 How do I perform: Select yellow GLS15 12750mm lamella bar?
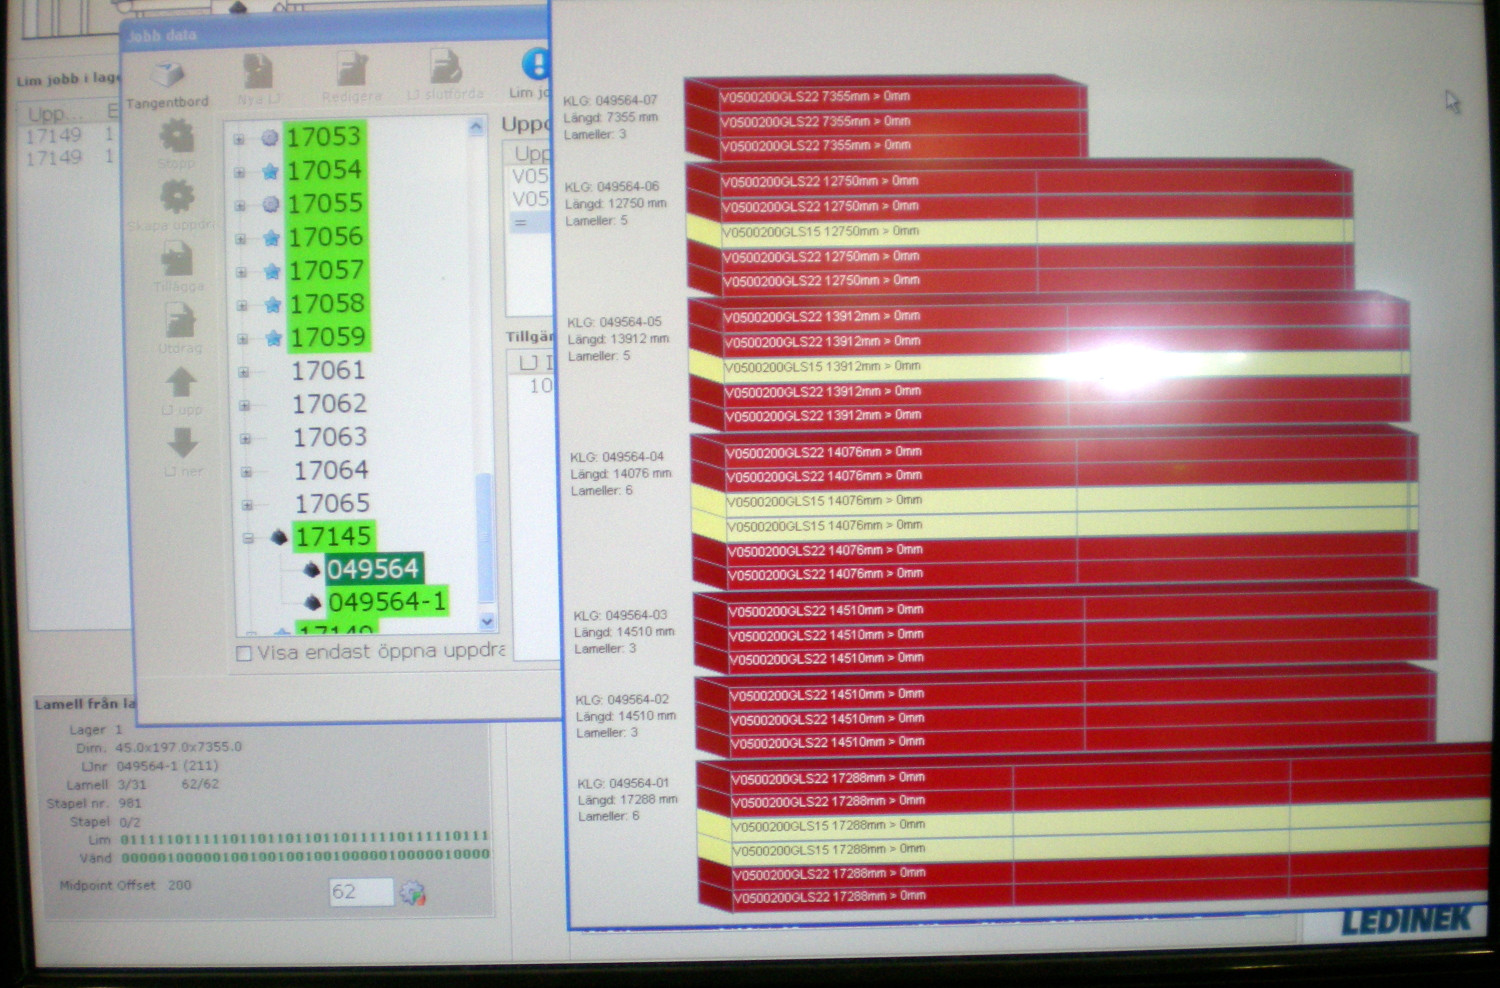pyautogui.click(x=1018, y=231)
